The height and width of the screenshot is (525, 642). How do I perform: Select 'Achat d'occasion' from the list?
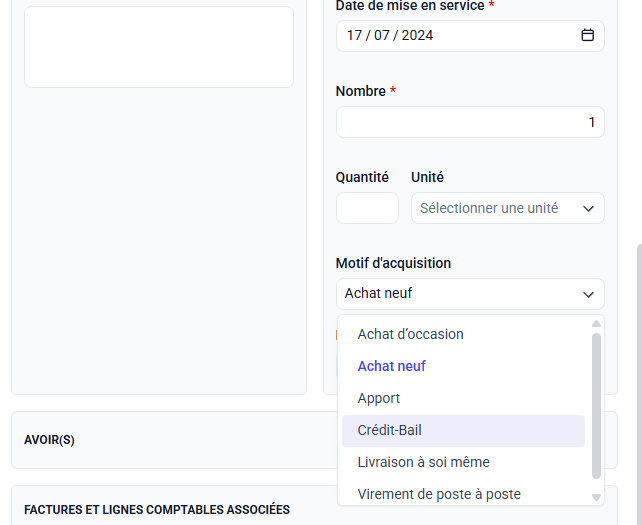click(410, 334)
